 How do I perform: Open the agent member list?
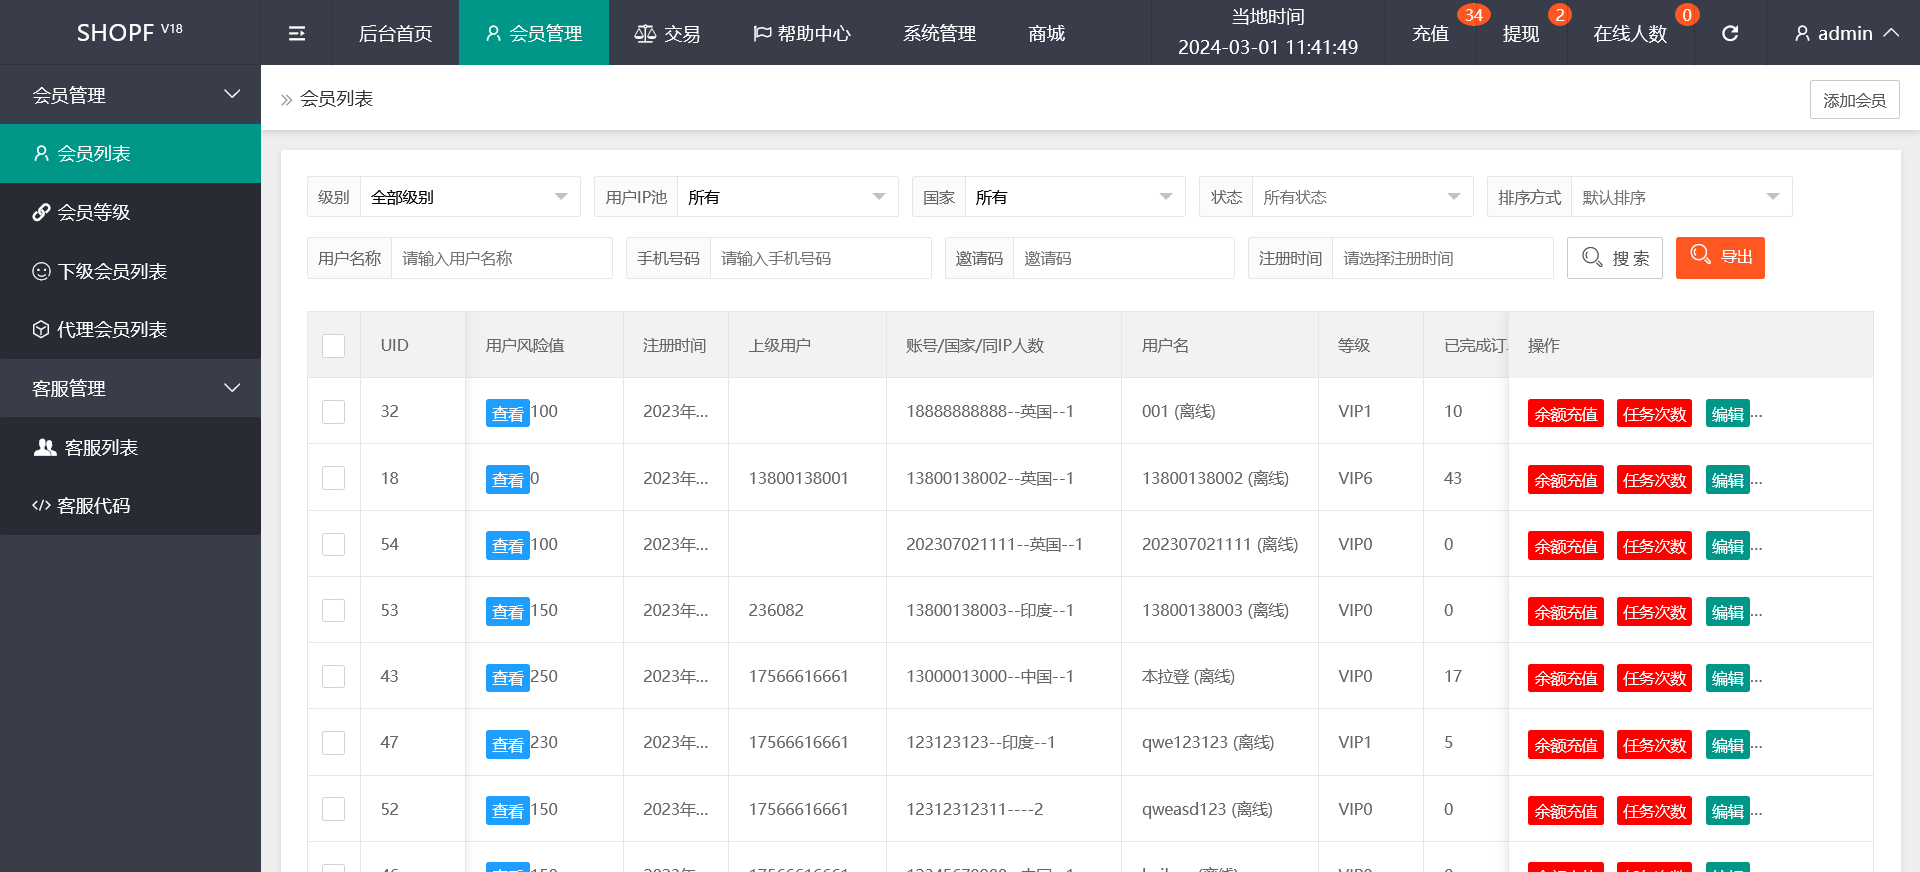point(111,329)
